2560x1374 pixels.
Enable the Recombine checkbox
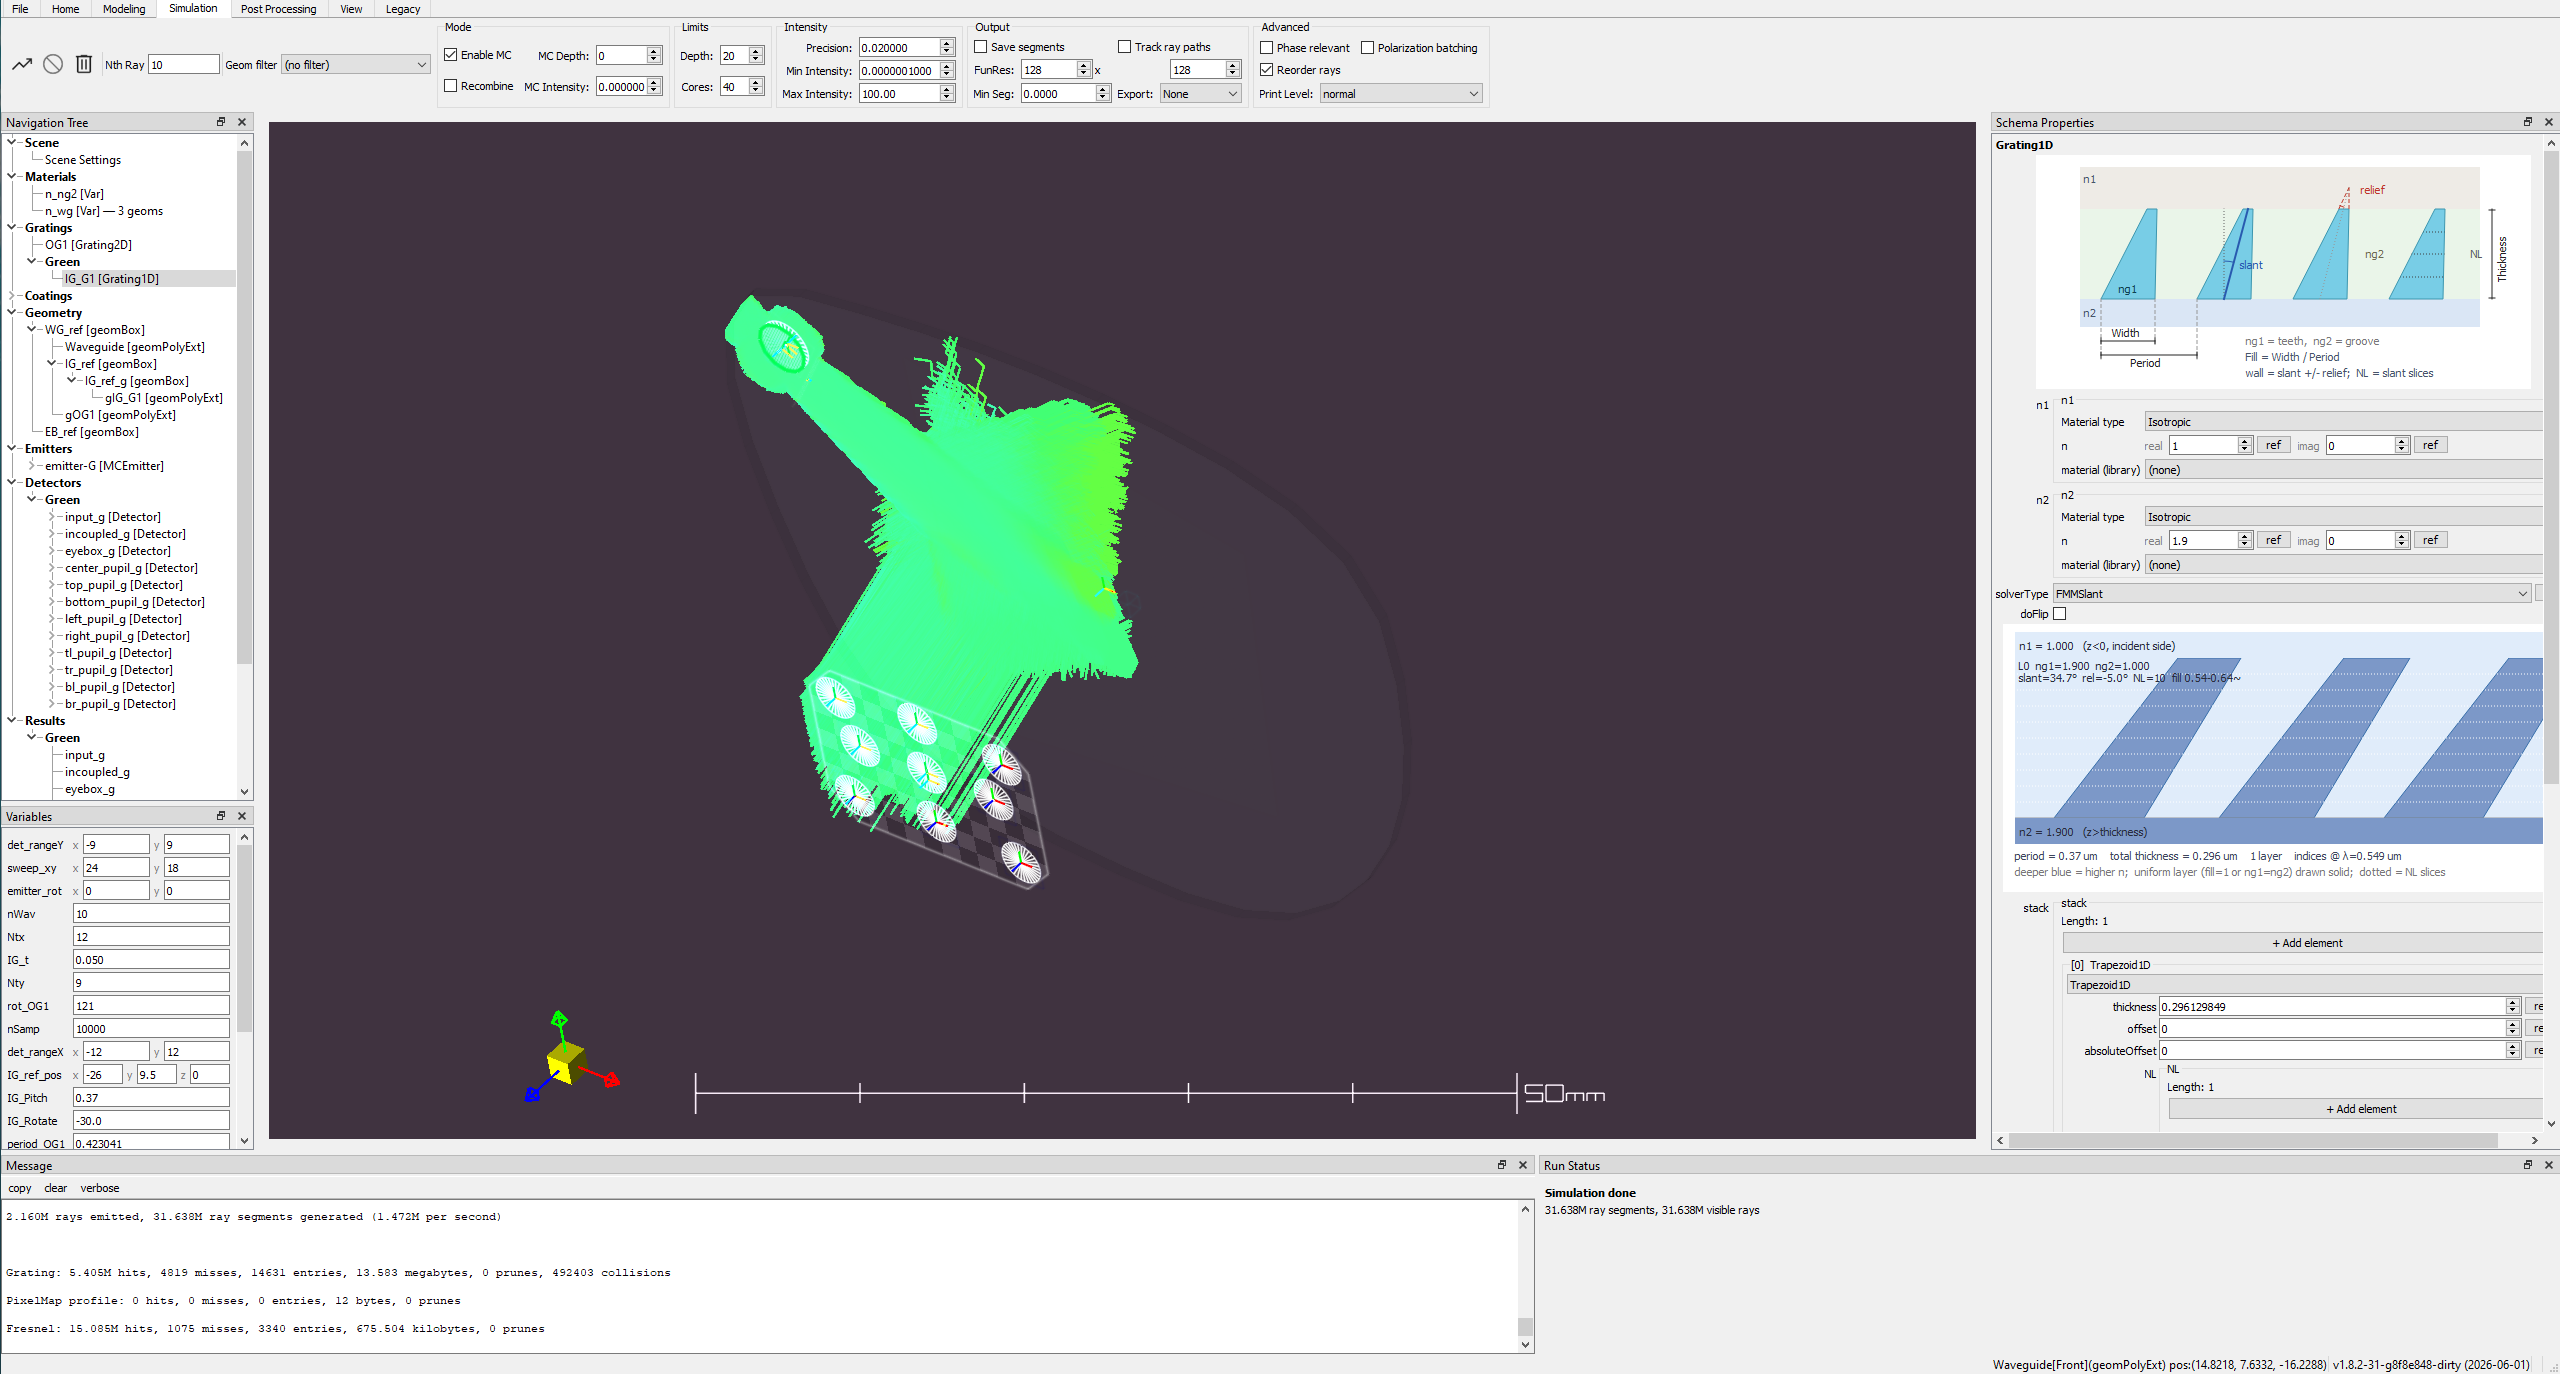451,86
